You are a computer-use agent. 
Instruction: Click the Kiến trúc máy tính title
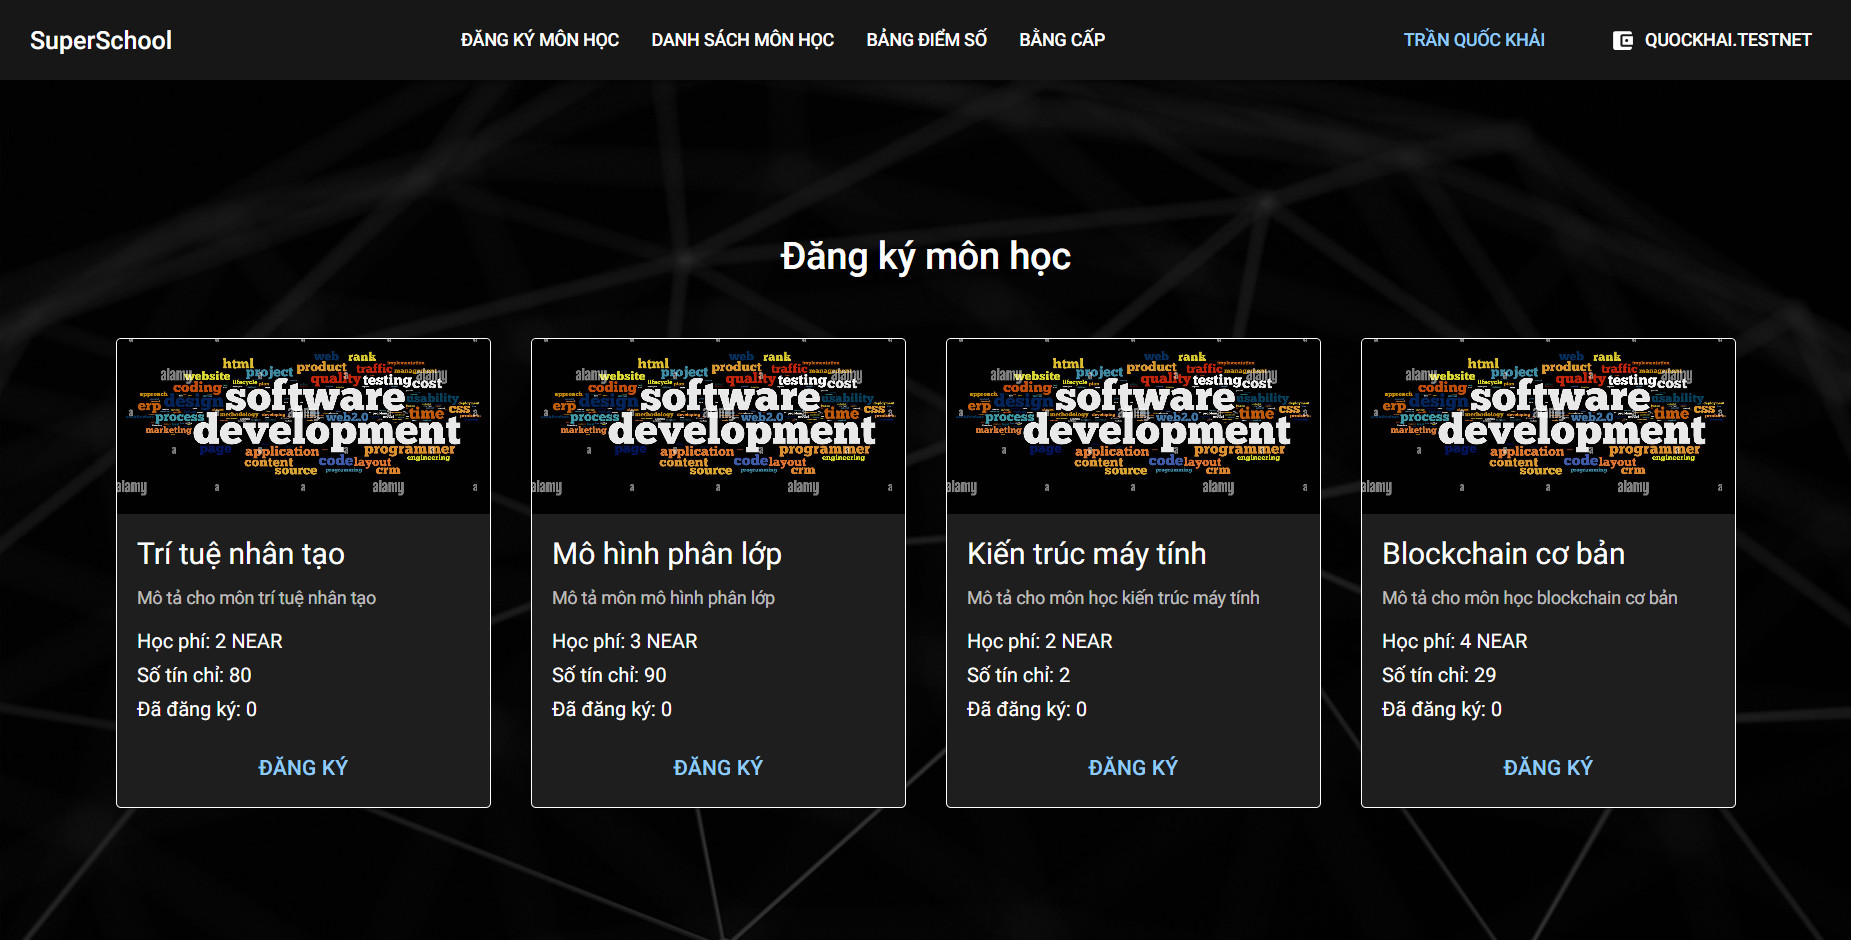click(x=1087, y=554)
